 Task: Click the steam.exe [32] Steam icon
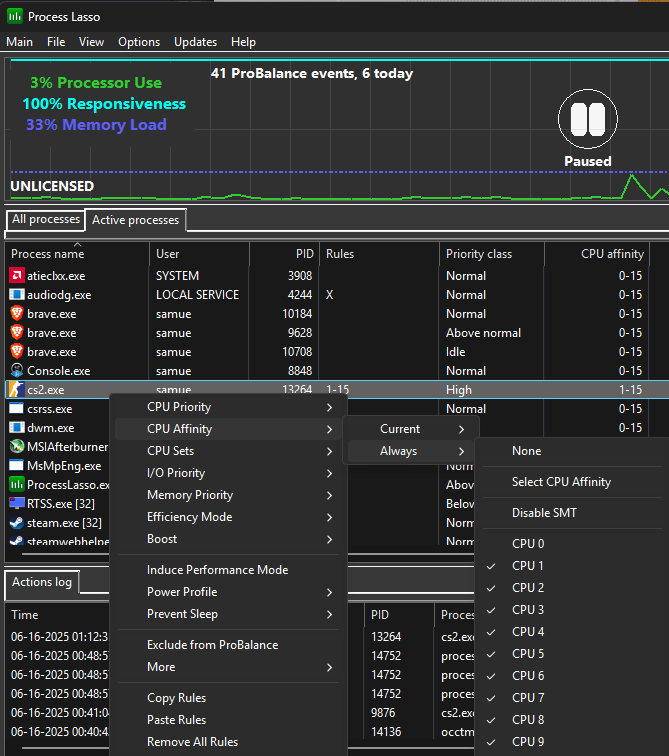(16, 522)
